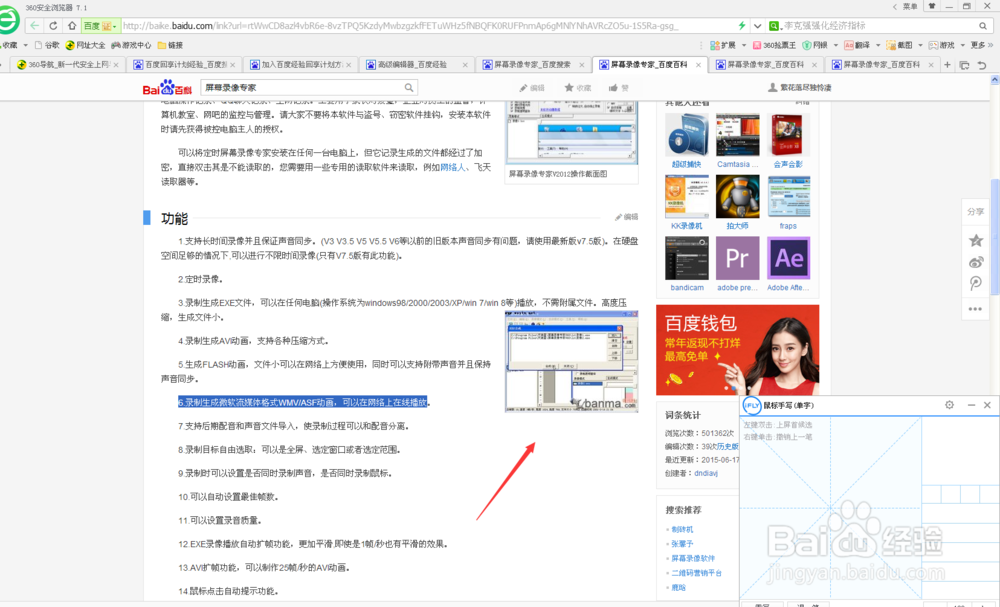Click the Baidu Baike search magnifier icon

point(409,87)
